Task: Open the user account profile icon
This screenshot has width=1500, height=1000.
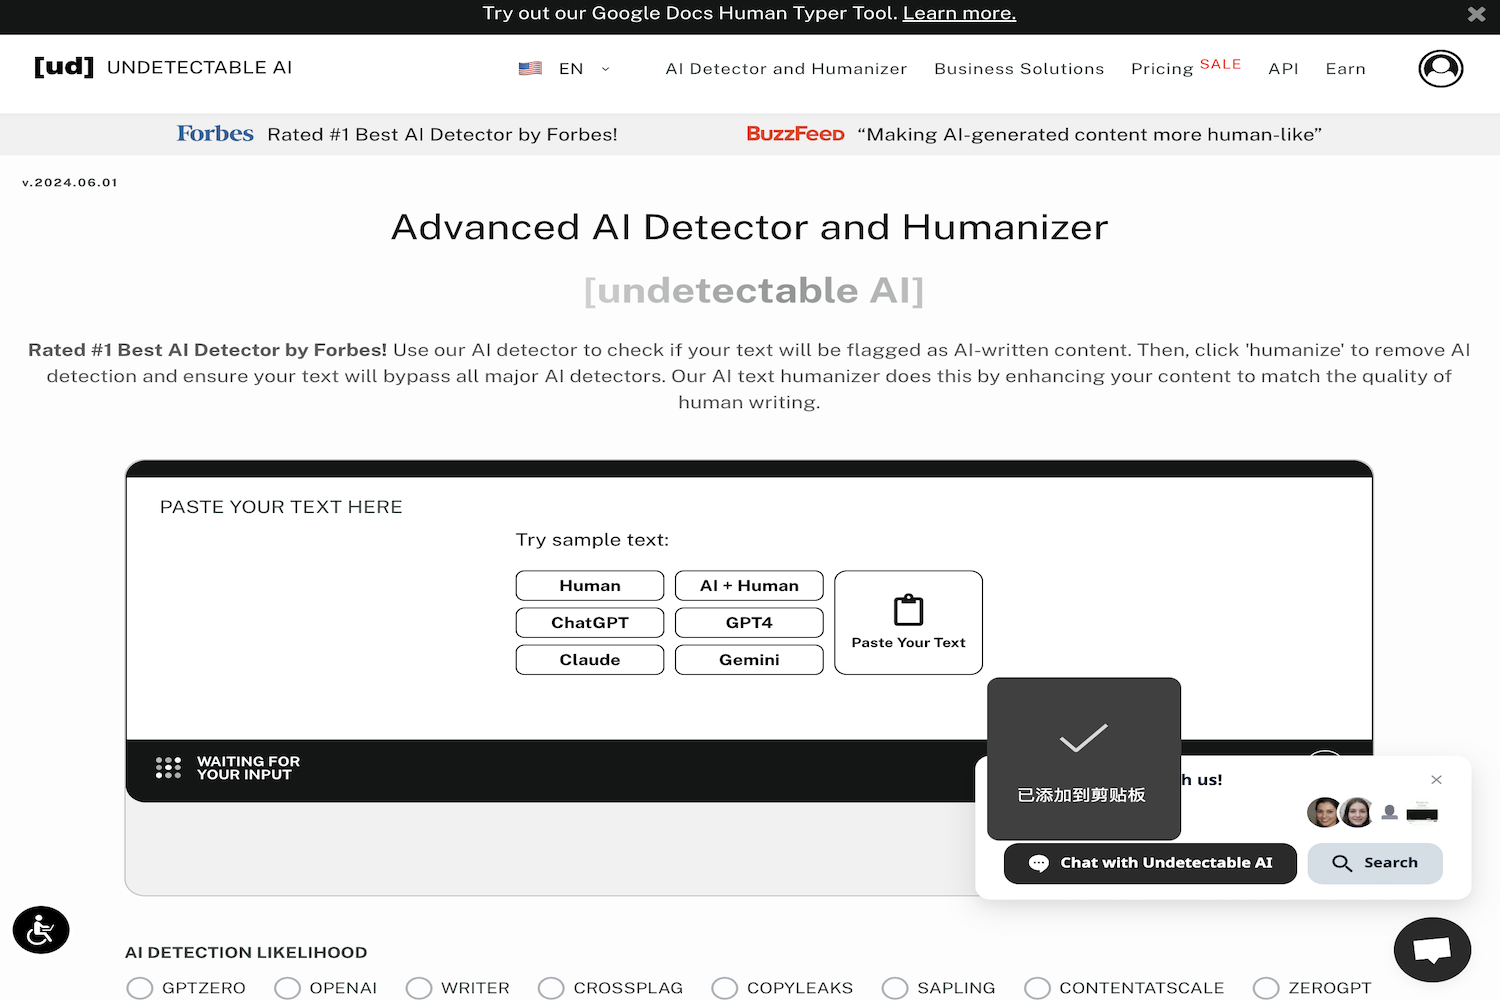Action: tap(1441, 68)
